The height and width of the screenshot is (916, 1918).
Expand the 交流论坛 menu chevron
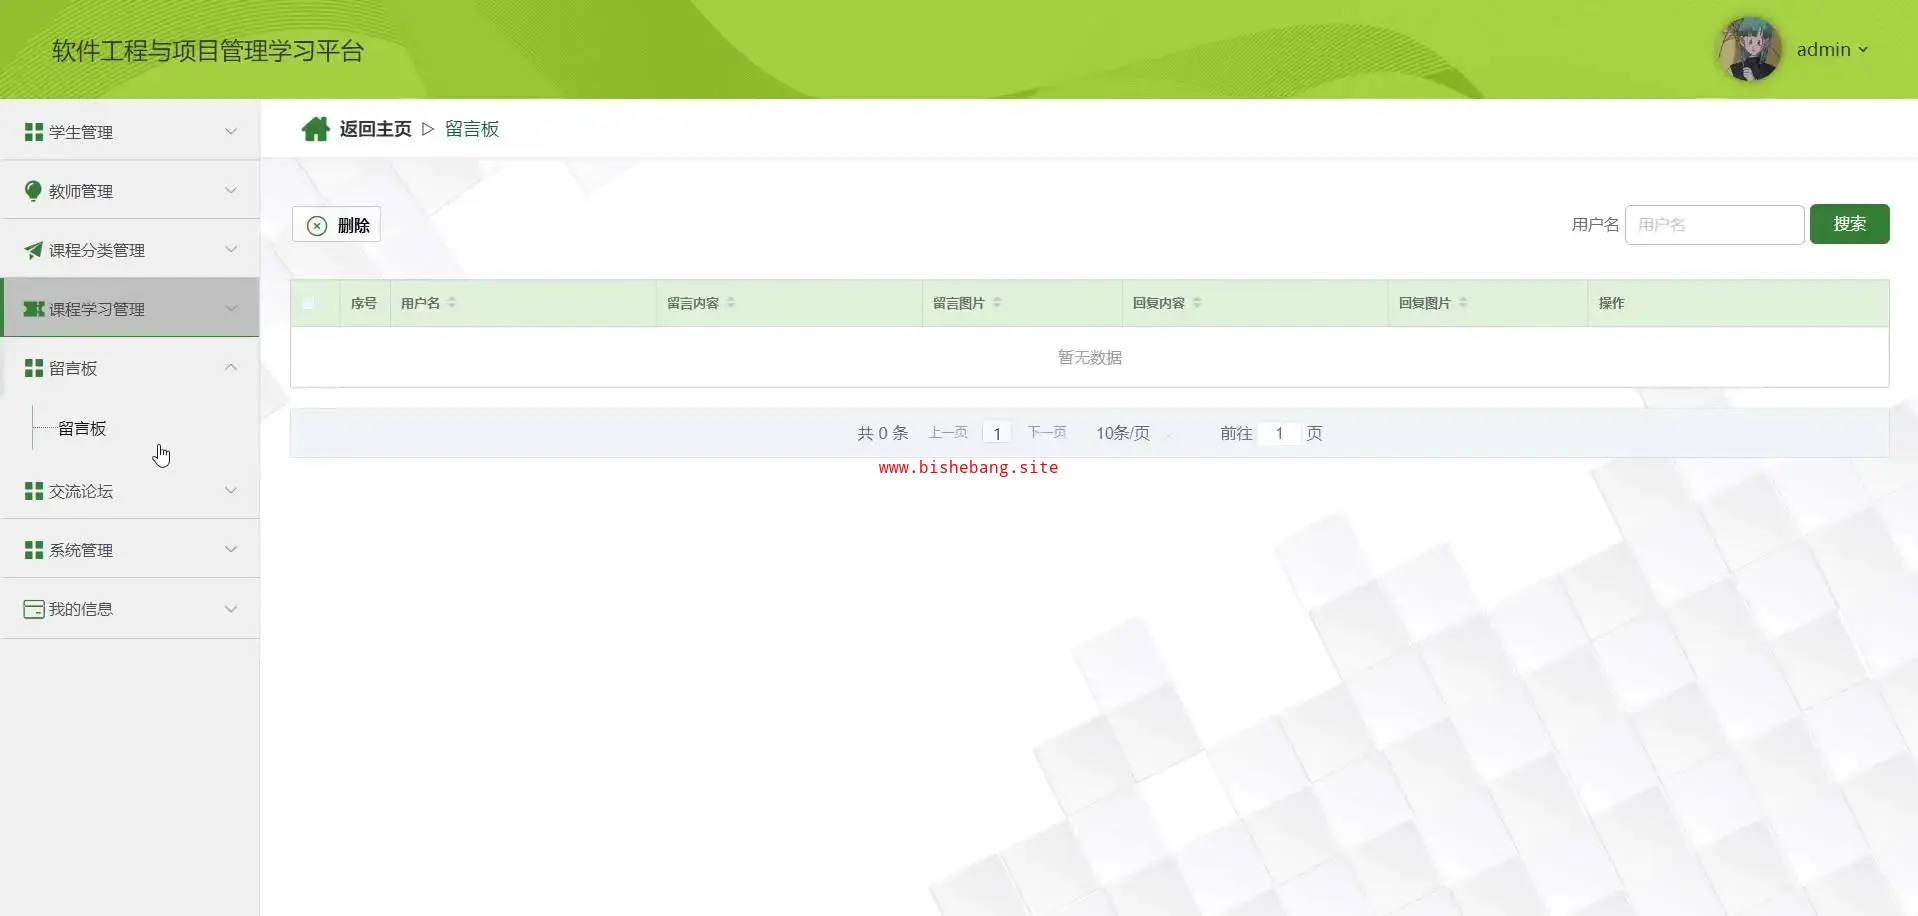coord(231,490)
